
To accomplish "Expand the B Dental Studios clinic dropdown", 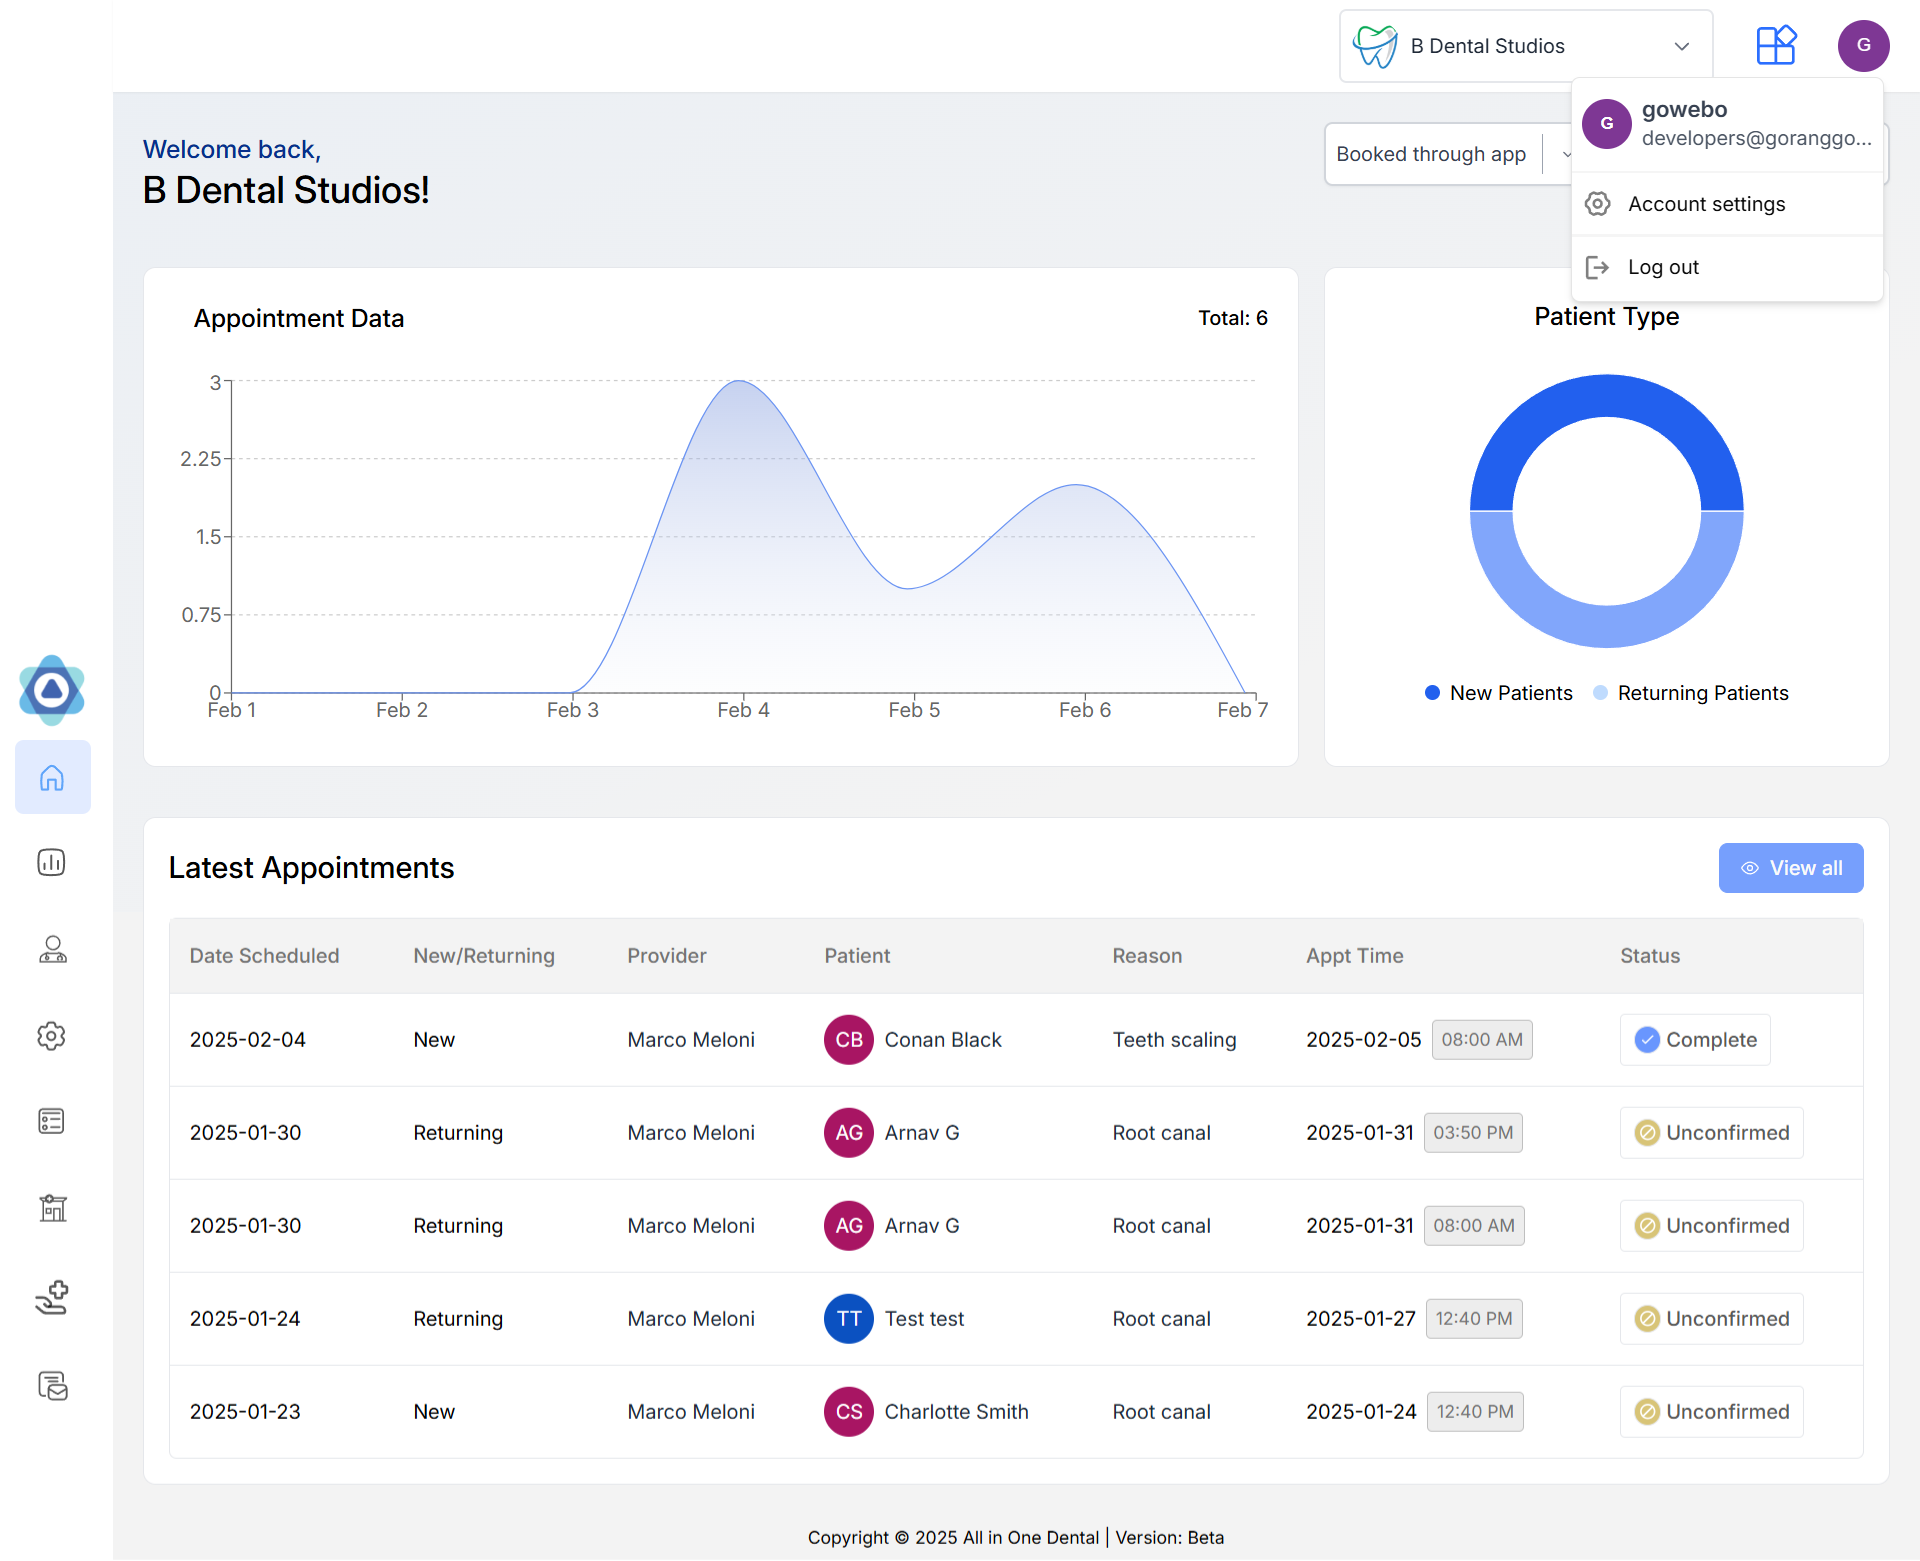I will tap(1525, 46).
